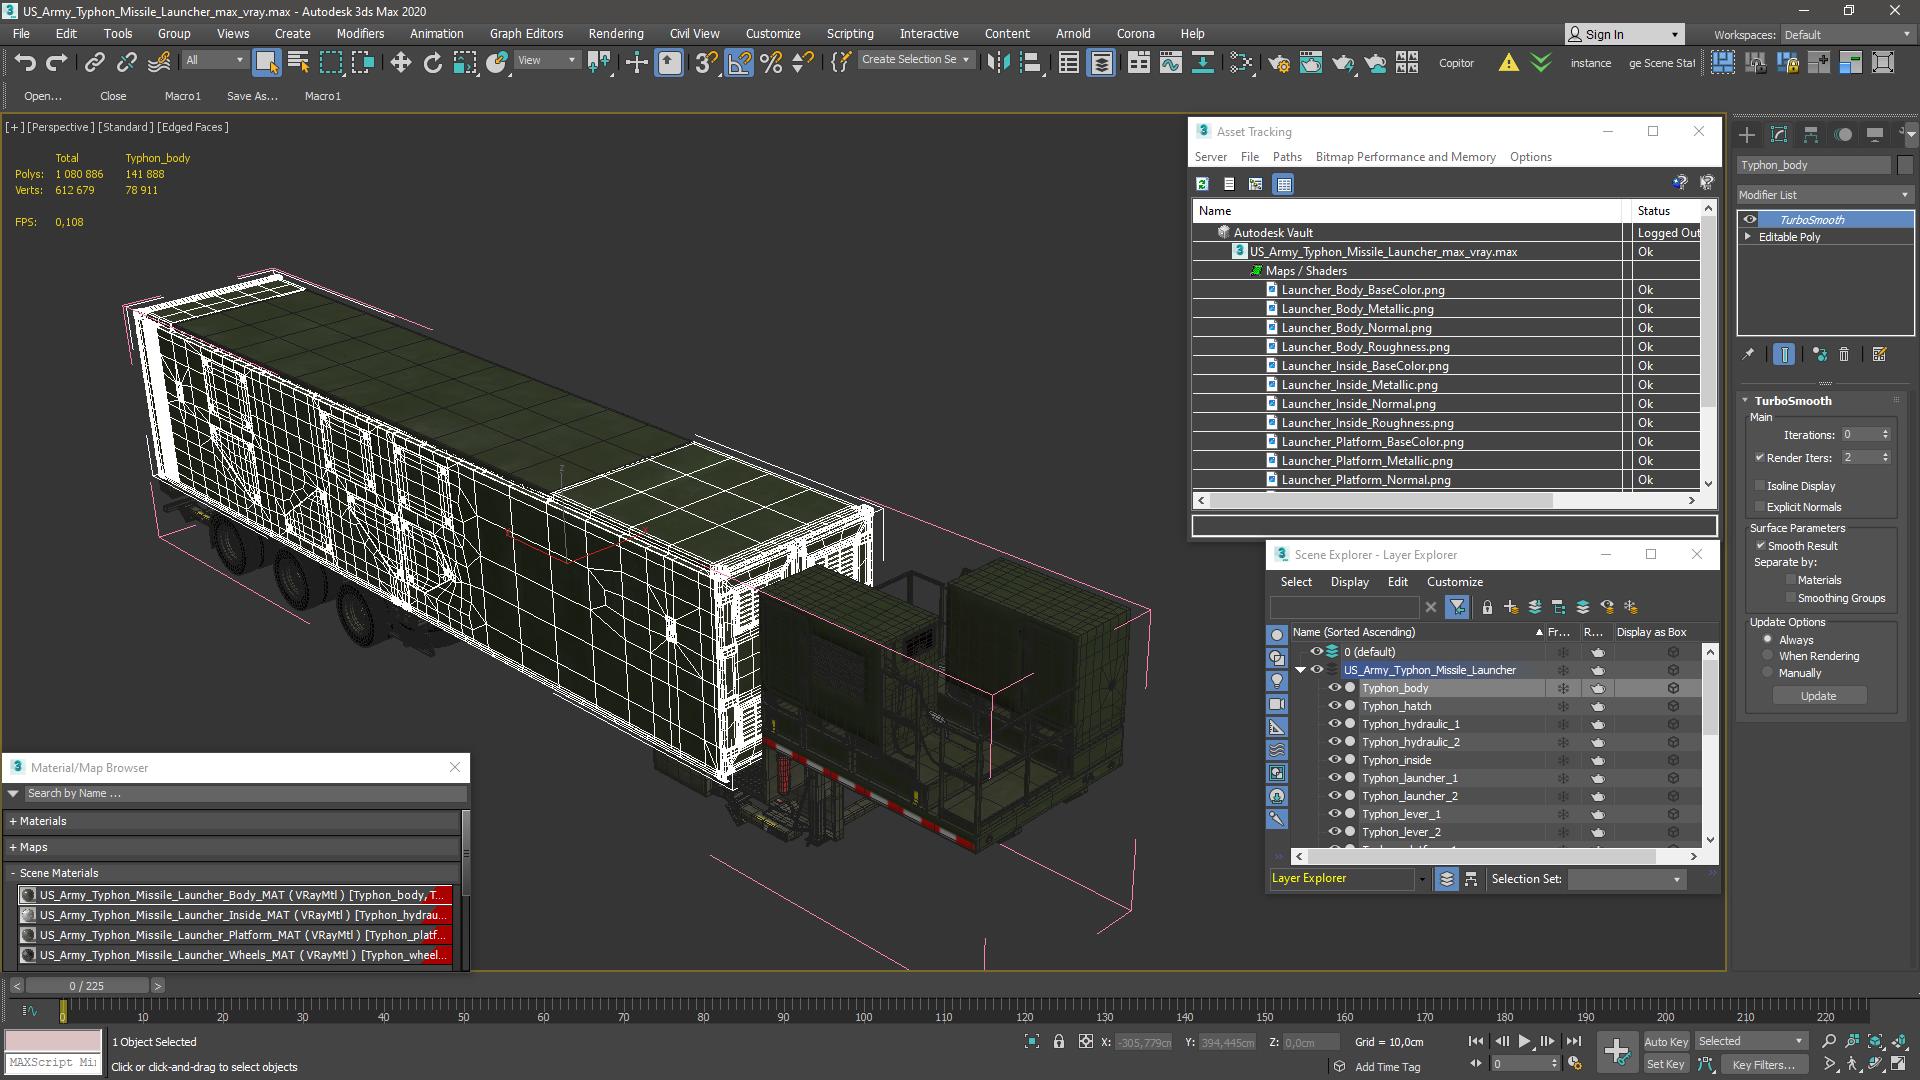Viewport: 1920px width, 1080px height.
Task: Open the Graph Editors menu
Action: [526, 33]
